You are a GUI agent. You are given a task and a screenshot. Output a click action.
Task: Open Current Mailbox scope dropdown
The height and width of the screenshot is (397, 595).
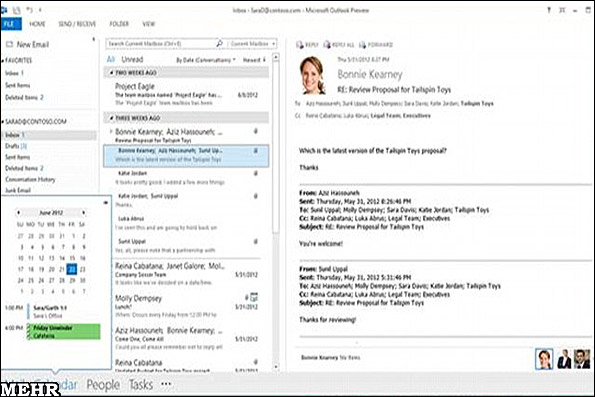252,44
